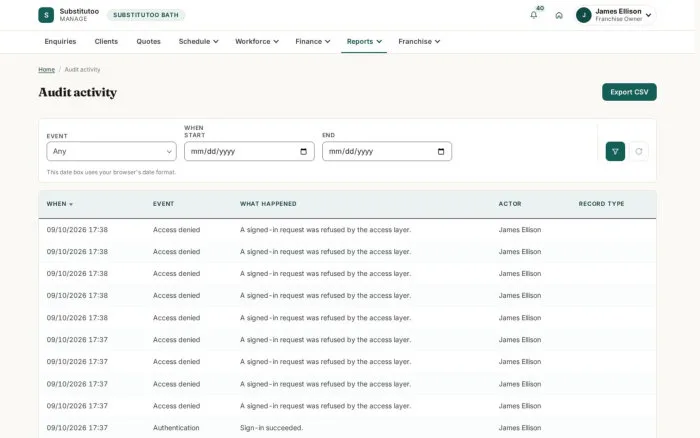
Task: Click the Event column header
Action: pos(163,204)
